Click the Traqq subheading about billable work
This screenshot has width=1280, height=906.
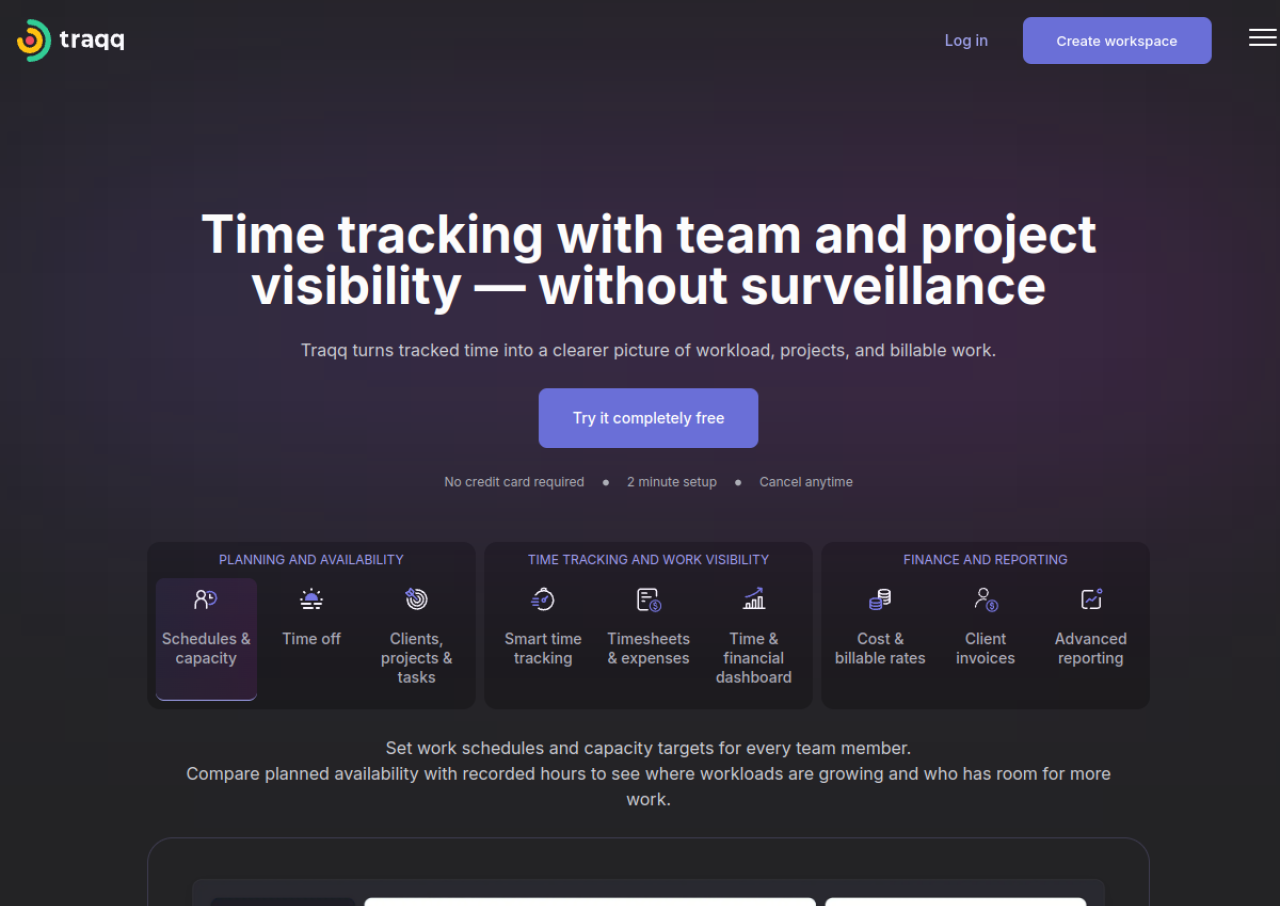(649, 350)
